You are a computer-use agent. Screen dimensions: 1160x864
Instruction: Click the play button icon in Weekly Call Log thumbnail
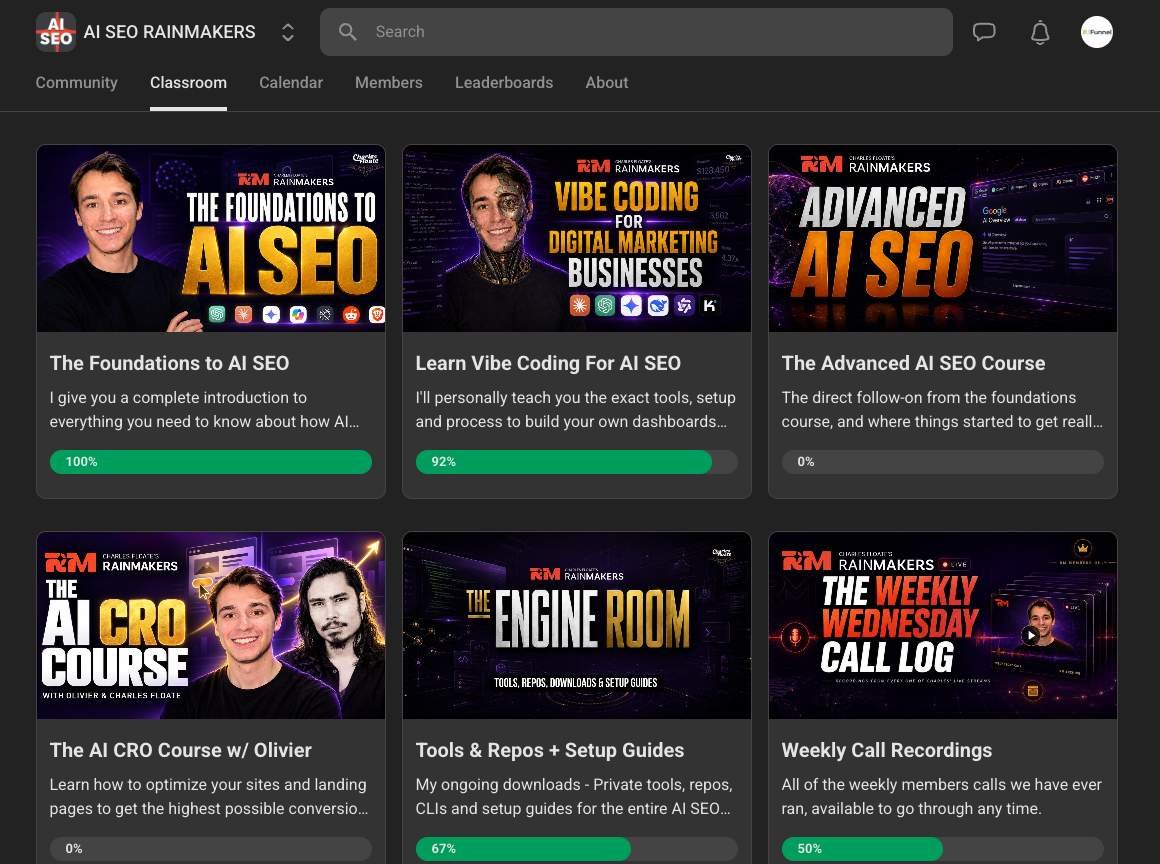[1030, 635]
